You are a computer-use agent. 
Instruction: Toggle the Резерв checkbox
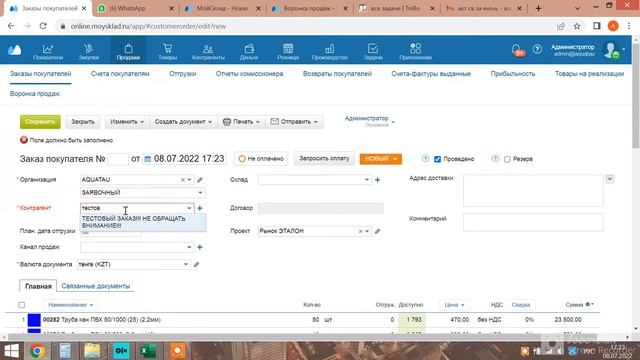[x=507, y=159]
